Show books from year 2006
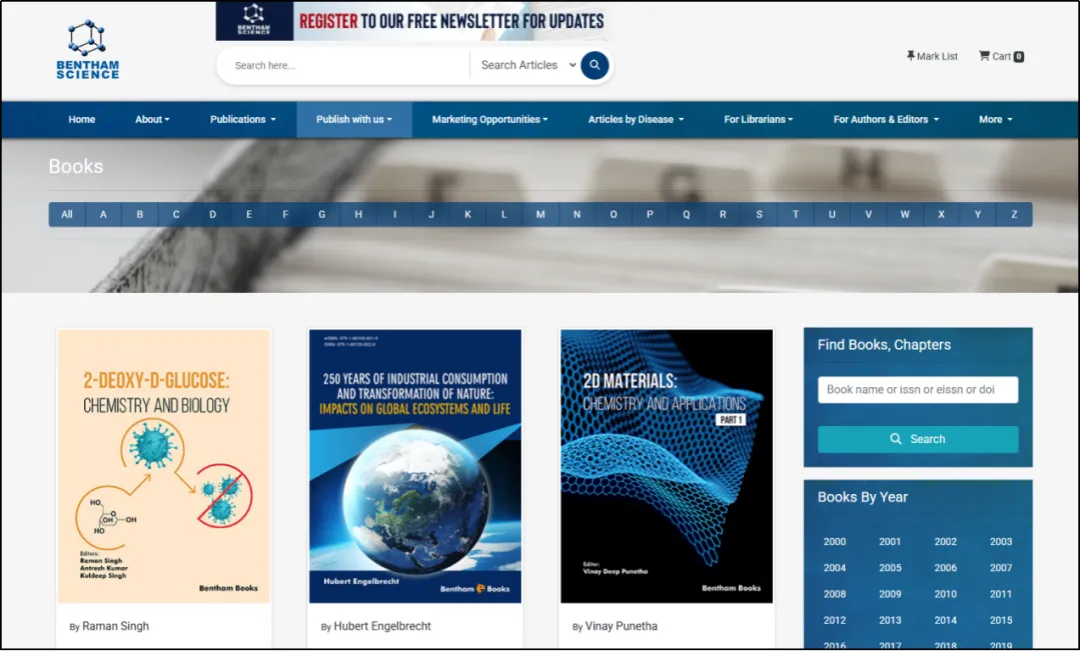Screen dimensions: 1080x651 [x=946, y=568]
